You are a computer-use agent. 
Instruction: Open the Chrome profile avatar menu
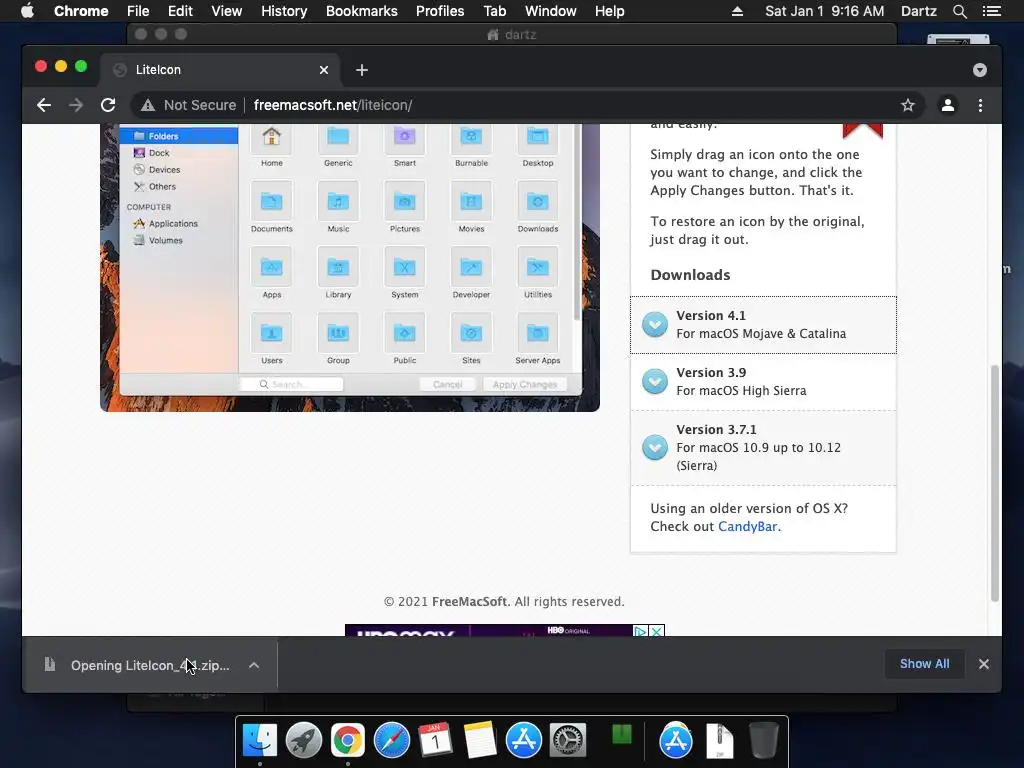pyautogui.click(x=948, y=105)
